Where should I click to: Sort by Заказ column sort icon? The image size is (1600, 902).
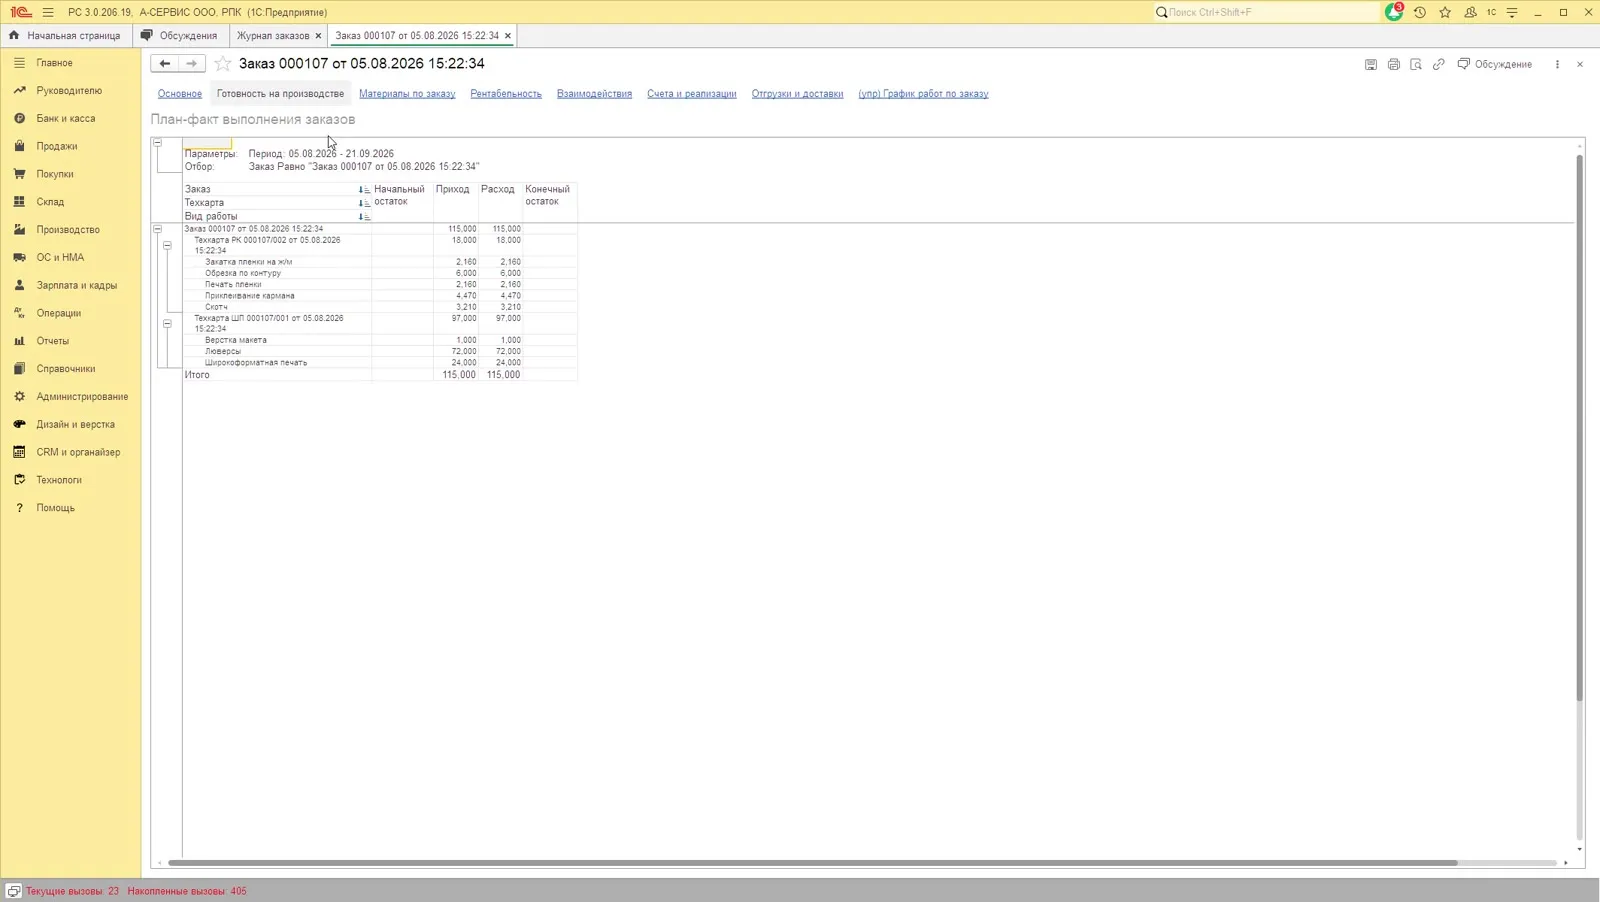tap(364, 189)
